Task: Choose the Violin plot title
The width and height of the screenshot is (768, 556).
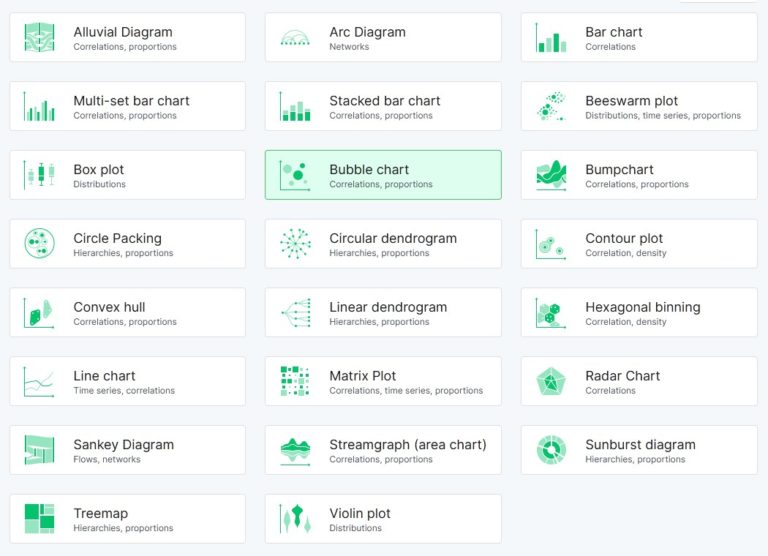Action: point(360,513)
